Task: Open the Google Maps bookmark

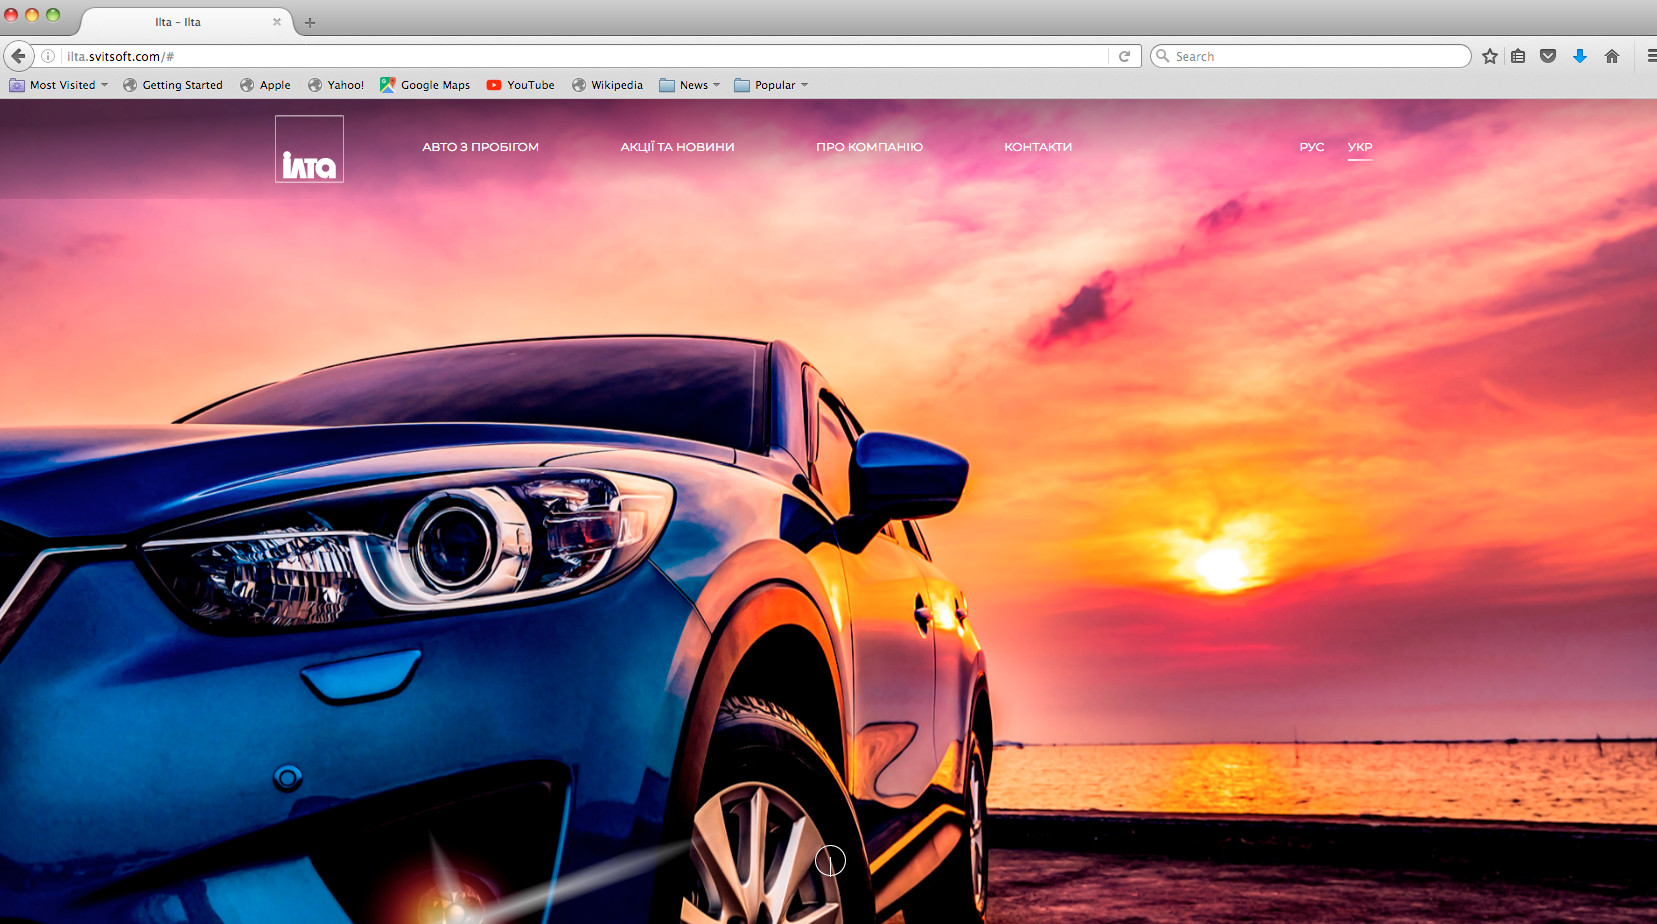Action: tap(425, 85)
